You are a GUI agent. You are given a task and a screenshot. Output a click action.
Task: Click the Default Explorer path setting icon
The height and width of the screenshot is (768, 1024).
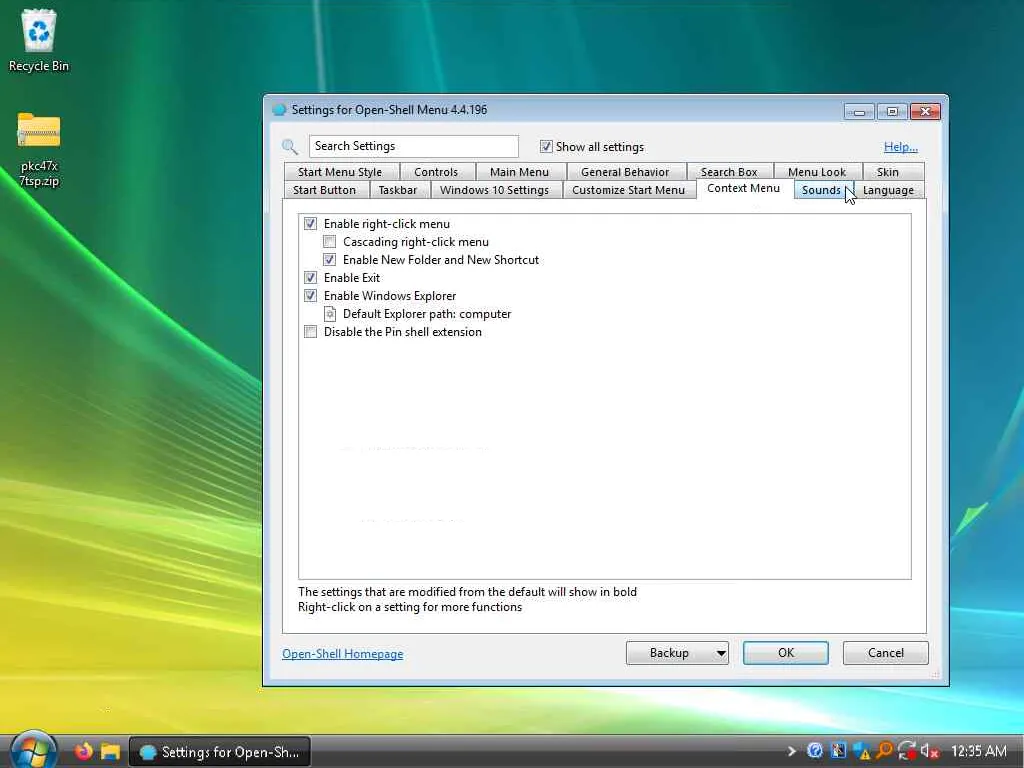(330, 314)
